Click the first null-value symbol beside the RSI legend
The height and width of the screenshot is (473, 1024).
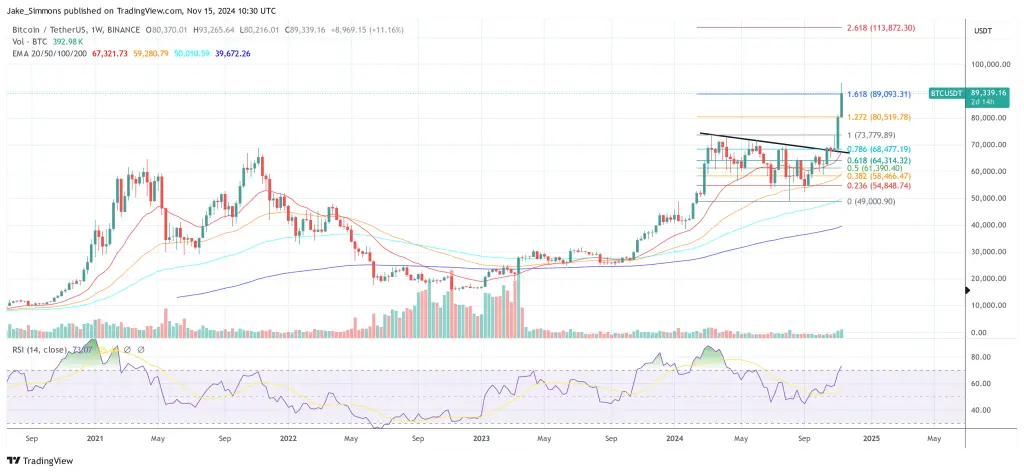(128, 350)
